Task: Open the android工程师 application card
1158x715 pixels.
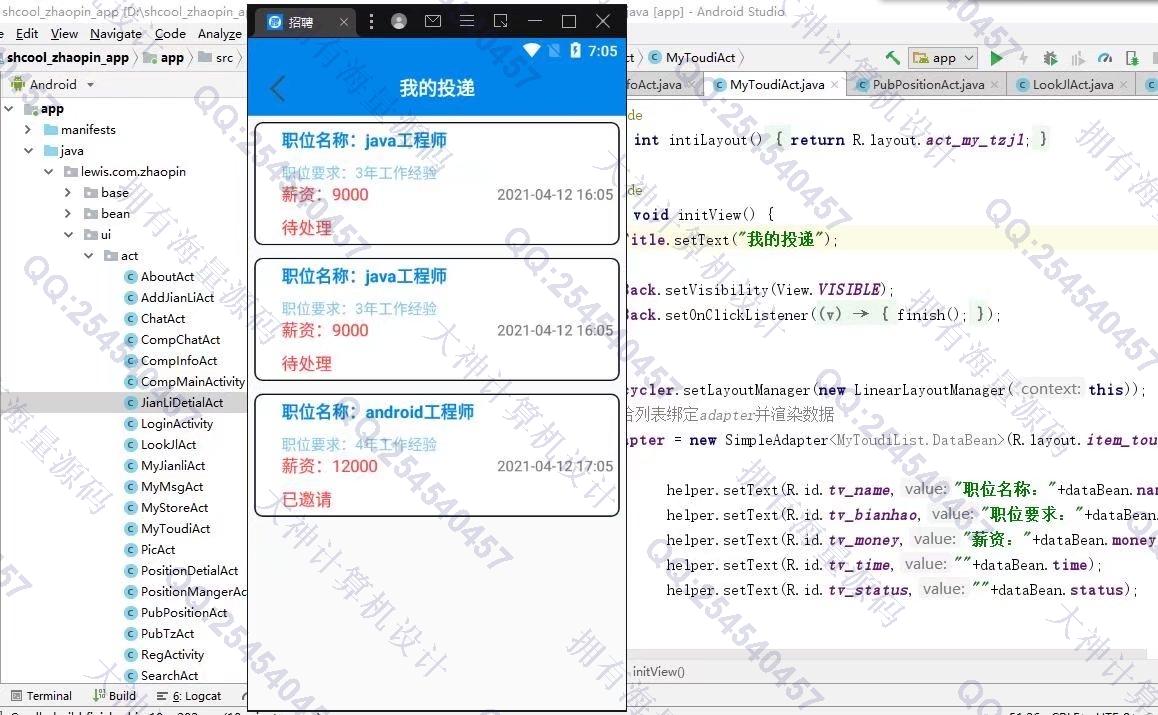Action: pyautogui.click(x=436, y=455)
